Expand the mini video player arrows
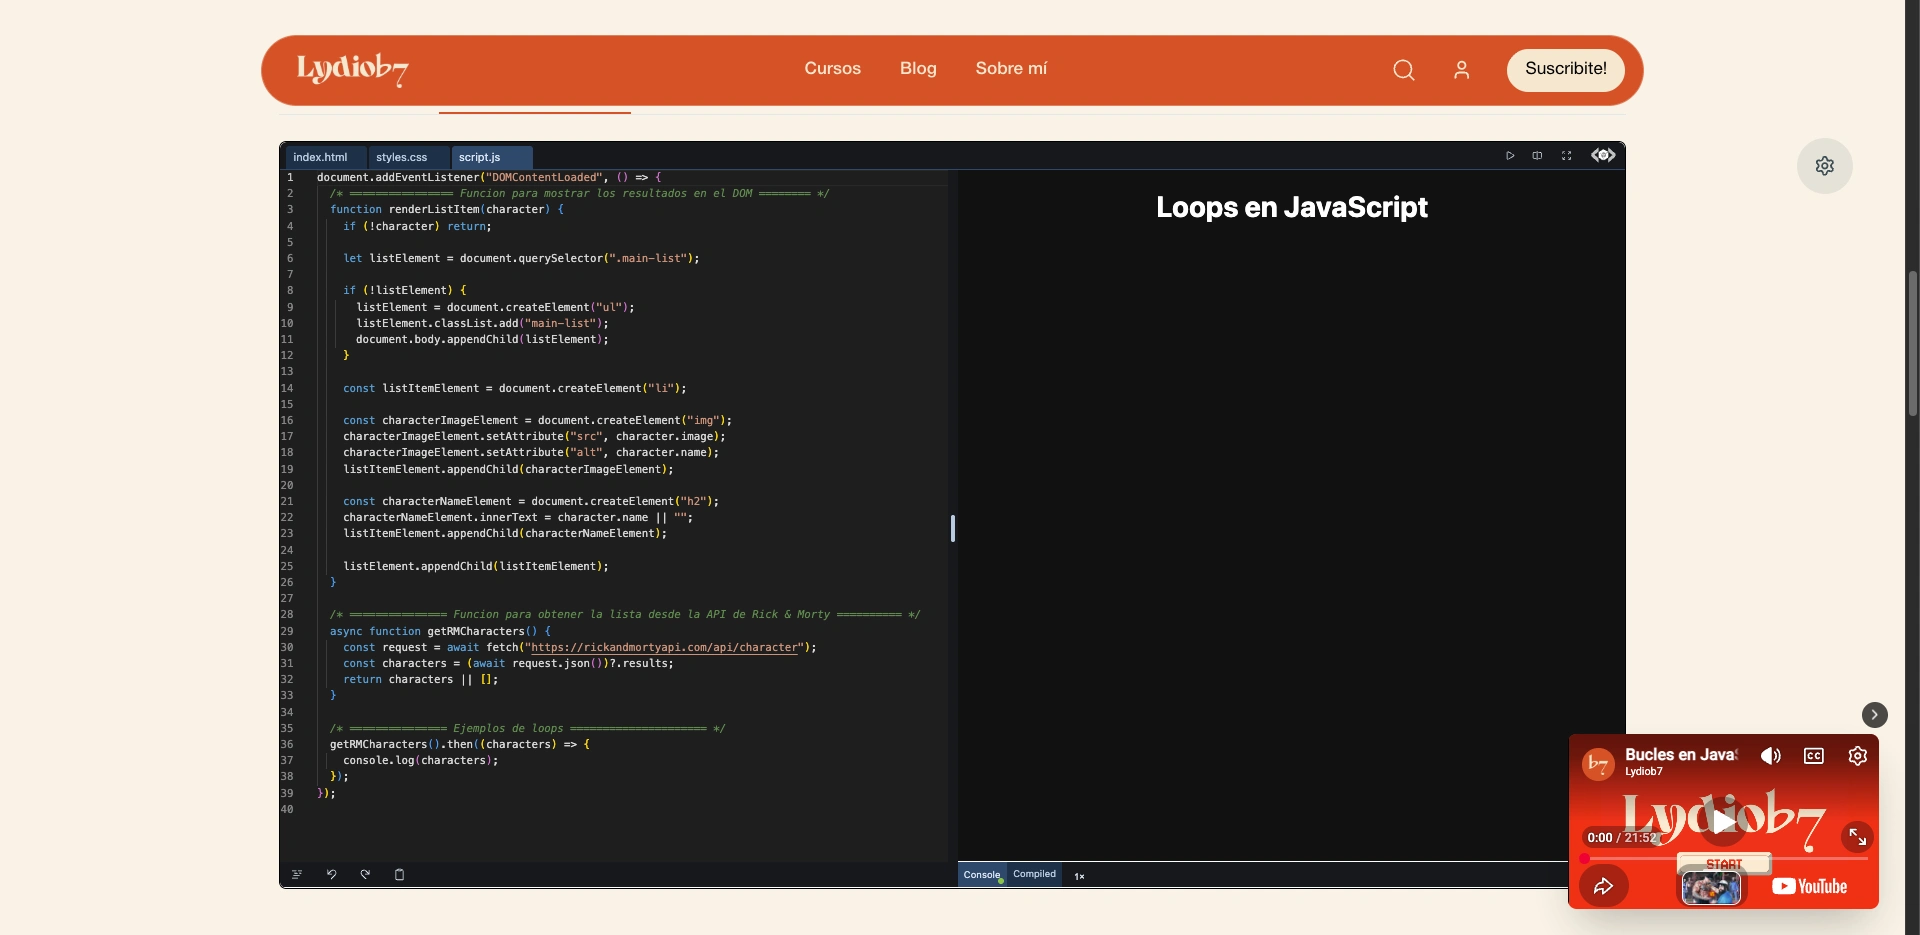Image resolution: width=1920 pixels, height=935 pixels. (1857, 837)
